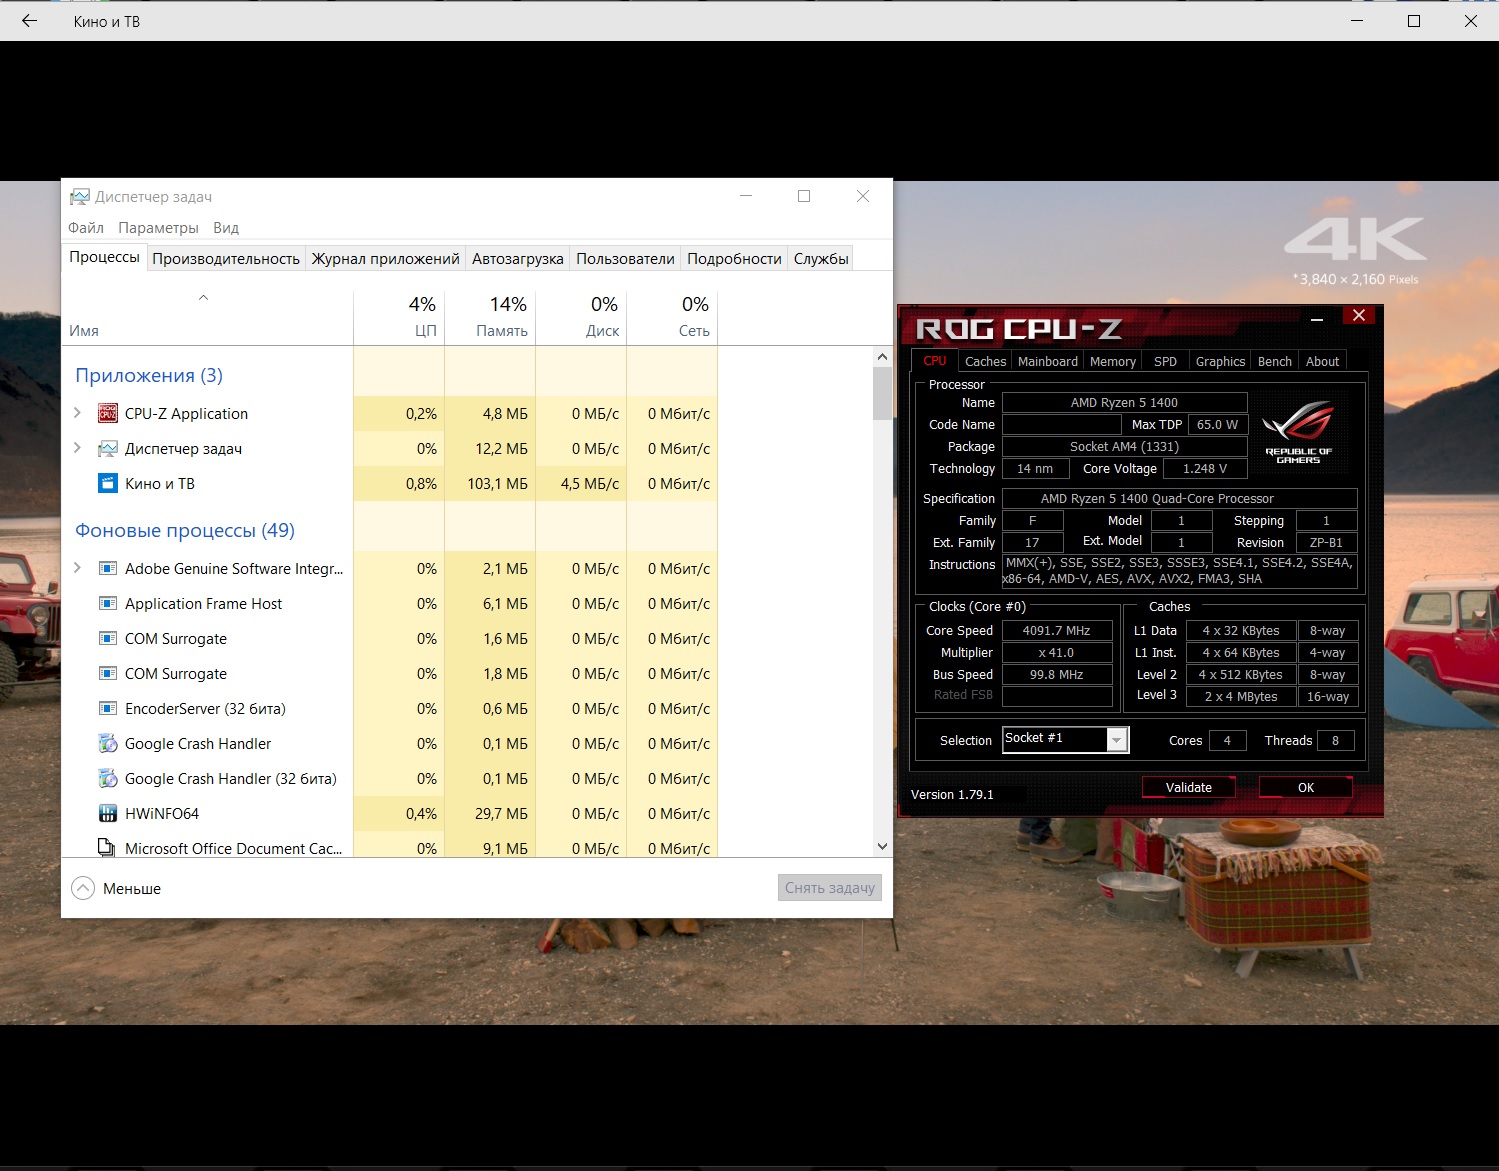Click the Adobe Genuine Software Integrity icon
This screenshot has width=1499, height=1171.
[x=108, y=568]
